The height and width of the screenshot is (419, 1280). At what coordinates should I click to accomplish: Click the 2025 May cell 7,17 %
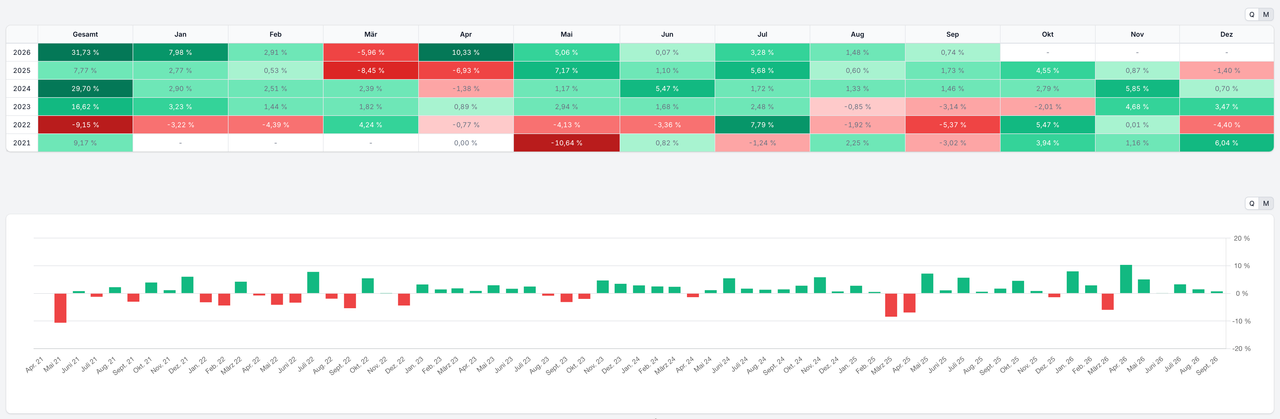[x=567, y=70]
